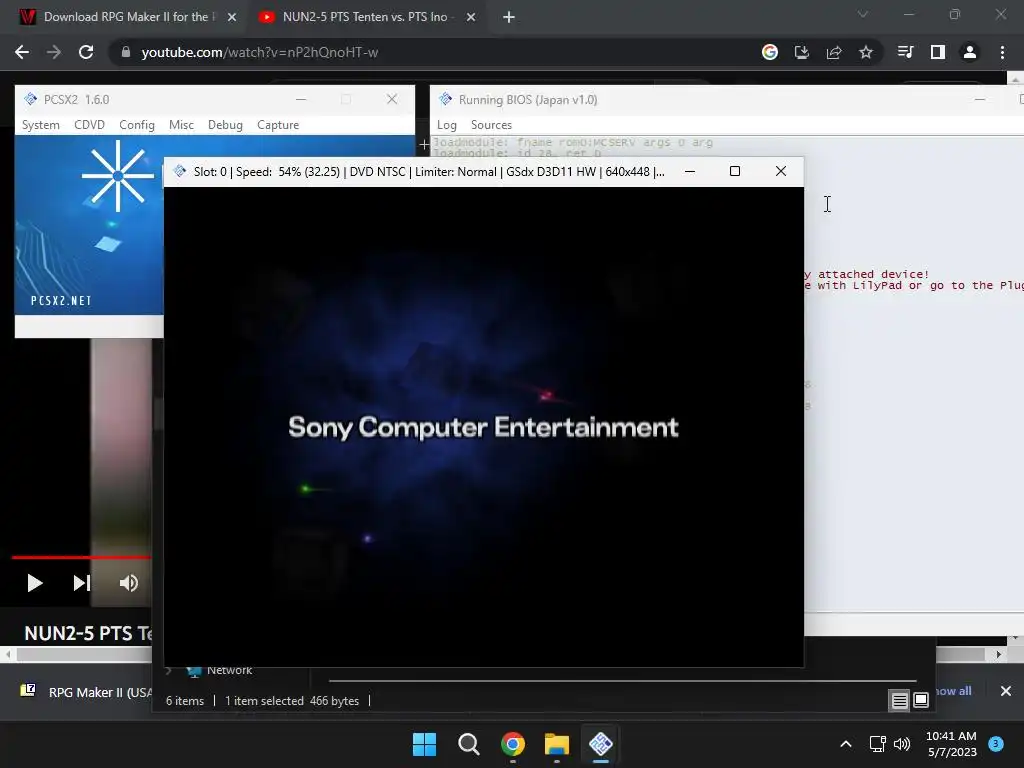The width and height of the screenshot is (1024, 768).
Task: Open the Config menu in PCSX2
Action: (136, 125)
